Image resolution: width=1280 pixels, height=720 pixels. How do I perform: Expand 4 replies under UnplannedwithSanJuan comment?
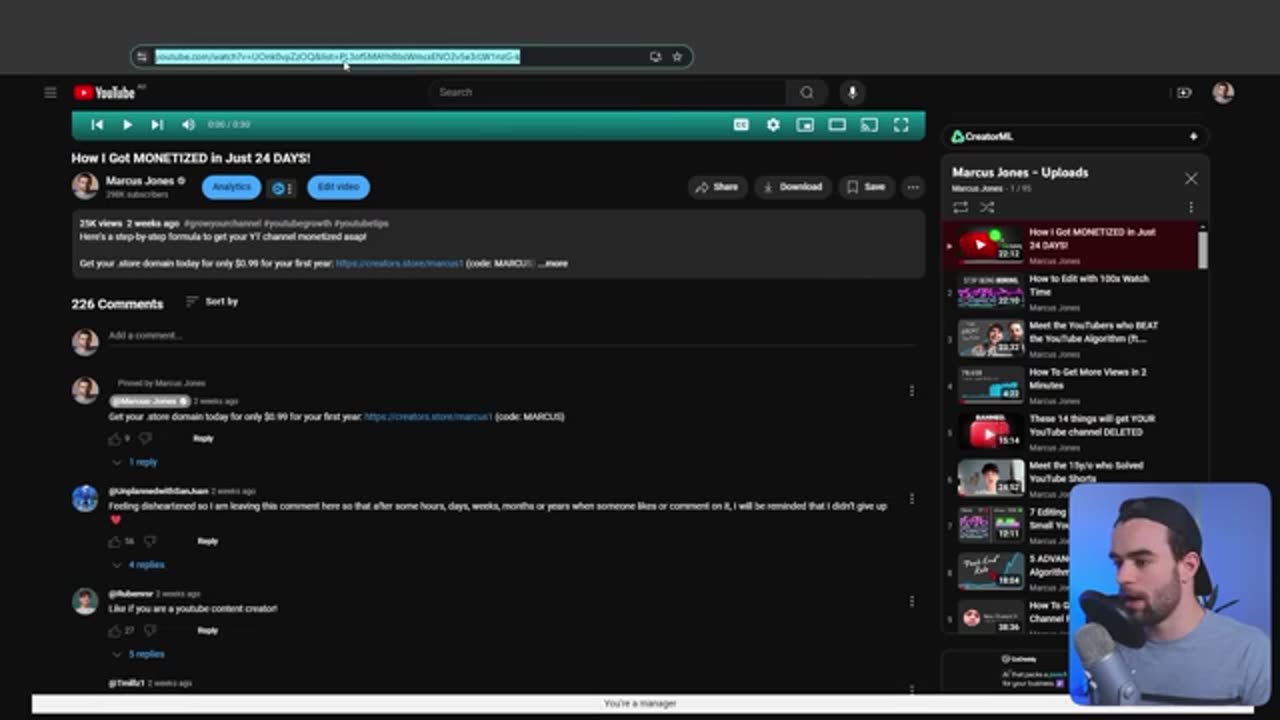138,565
